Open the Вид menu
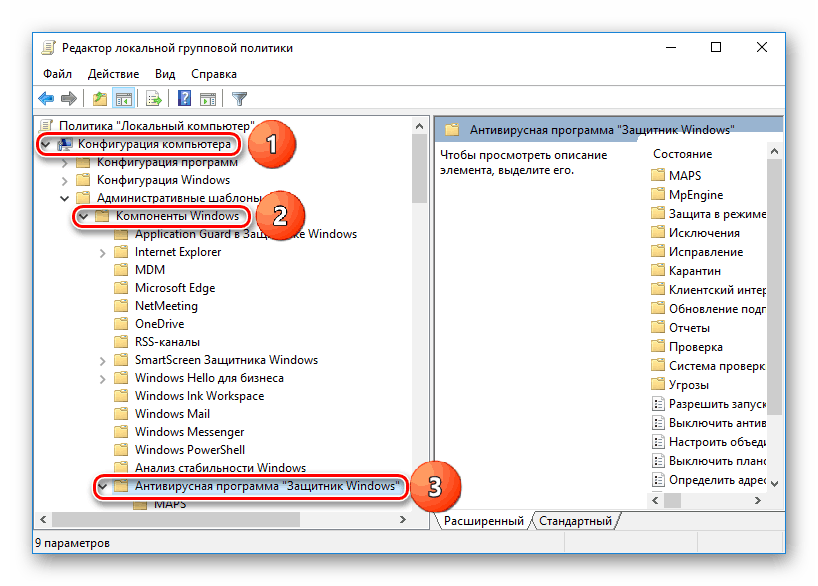 click(165, 74)
